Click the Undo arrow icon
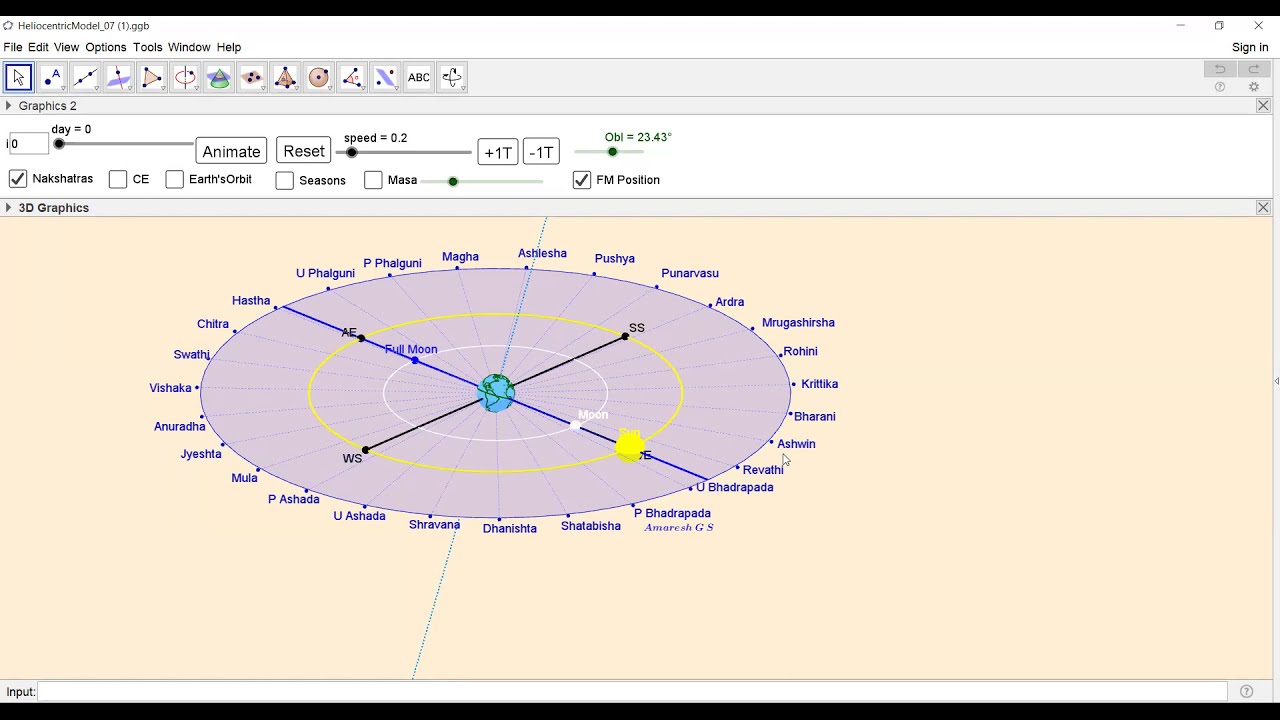Image resolution: width=1280 pixels, height=720 pixels. (x=1220, y=69)
